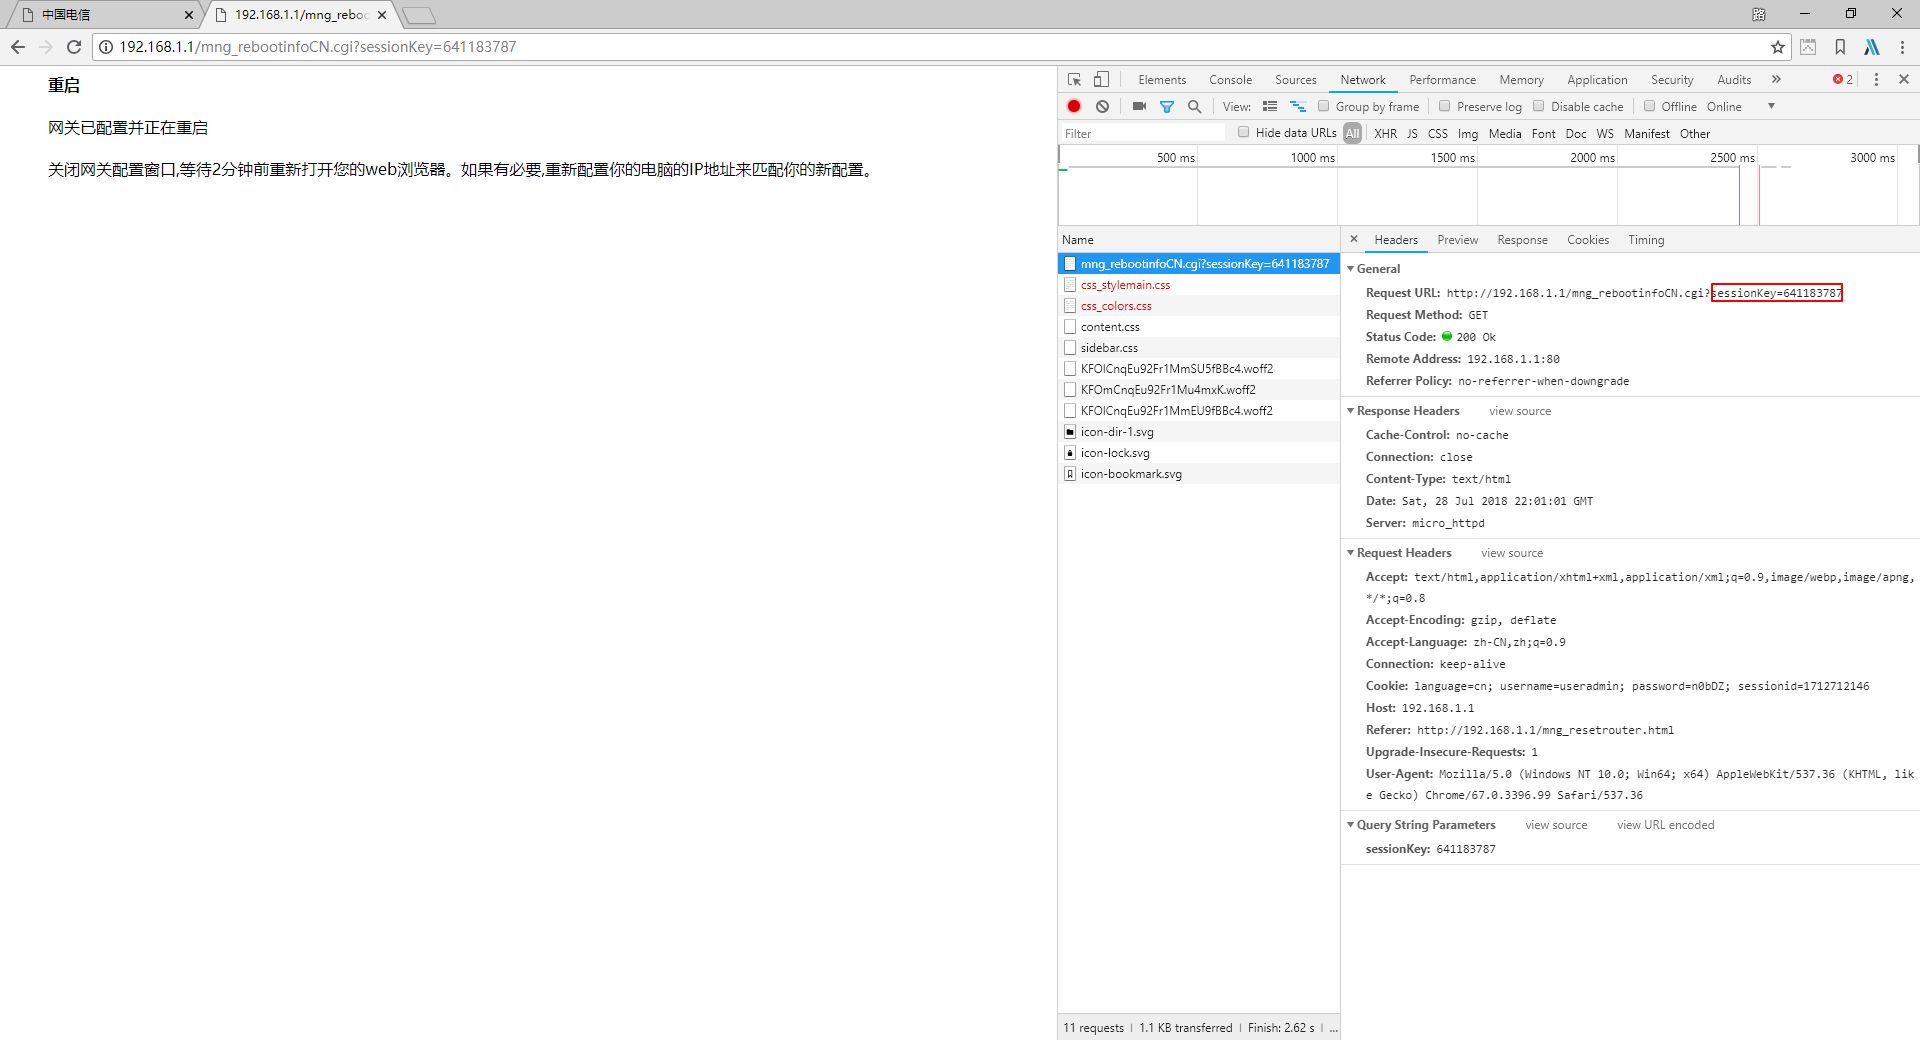The width and height of the screenshot is (1920, 1040).
Task: Enable the Preserve log checkbox
Action: (x=1444, y=106)
